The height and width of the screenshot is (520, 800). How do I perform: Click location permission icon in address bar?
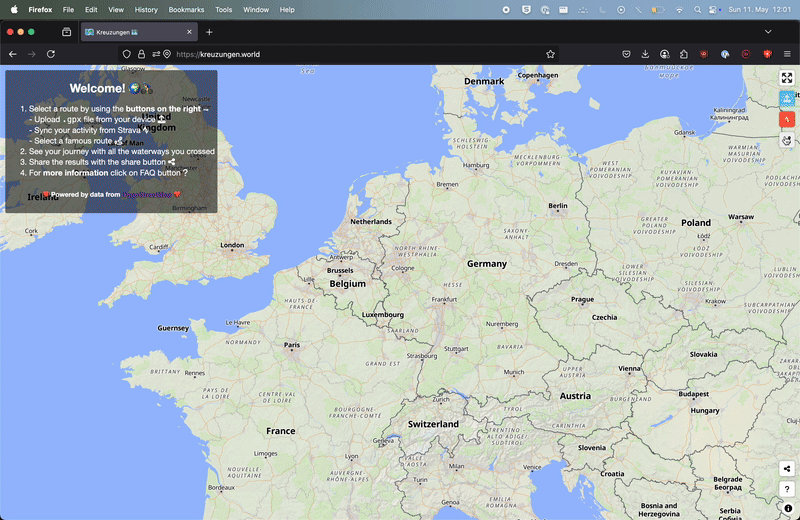click(167, 54)
